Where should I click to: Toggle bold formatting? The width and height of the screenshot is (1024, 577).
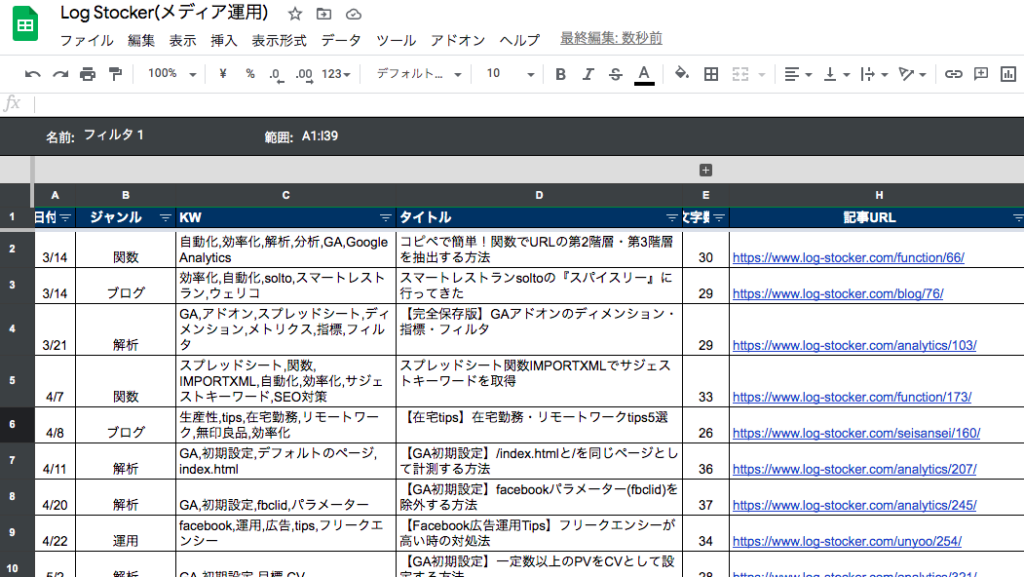tap(560, 73)
